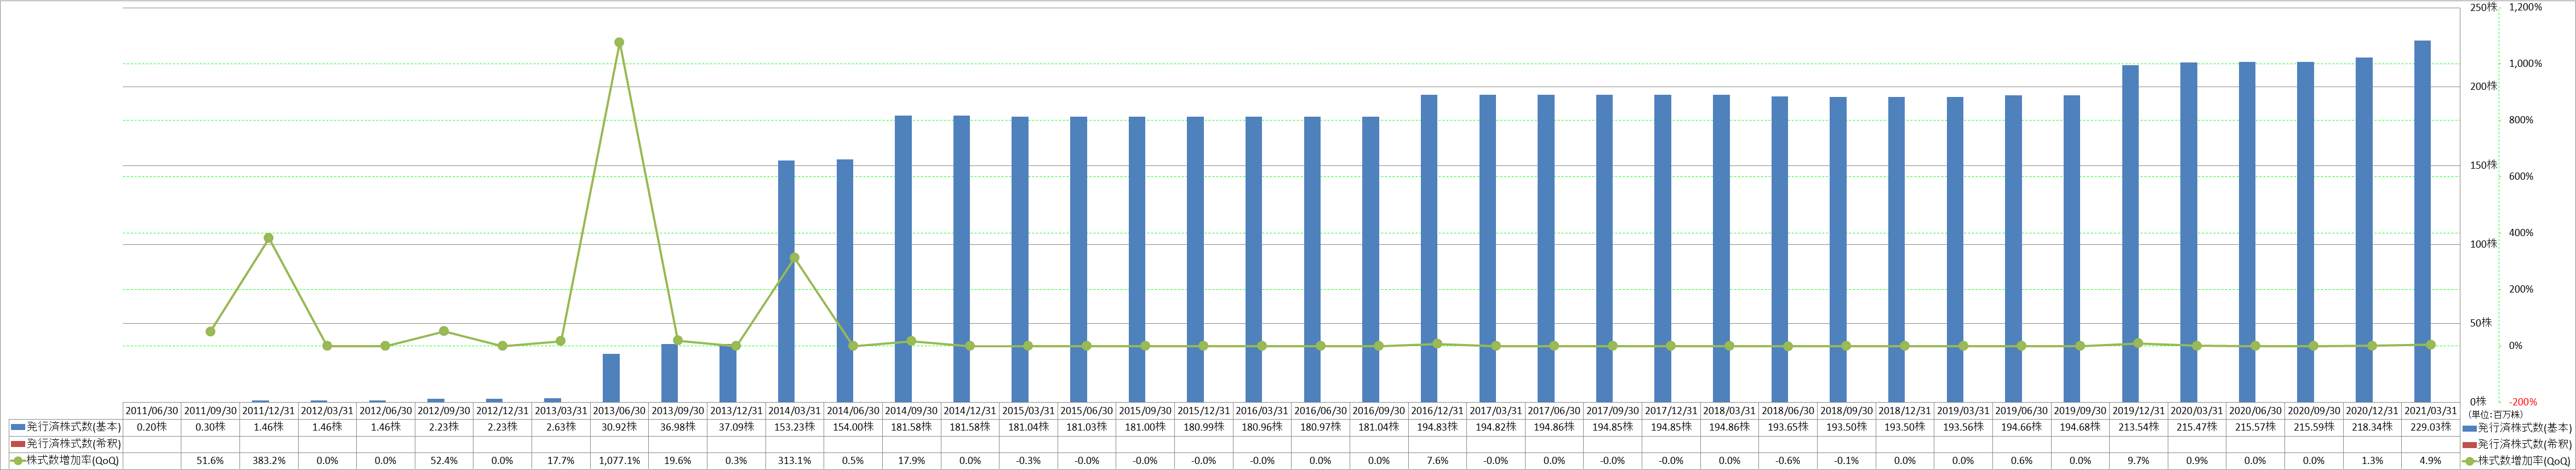Screen dimensions: 2576x470
Task: Select the 36.98株 table cell
Action: pos(678,427)
